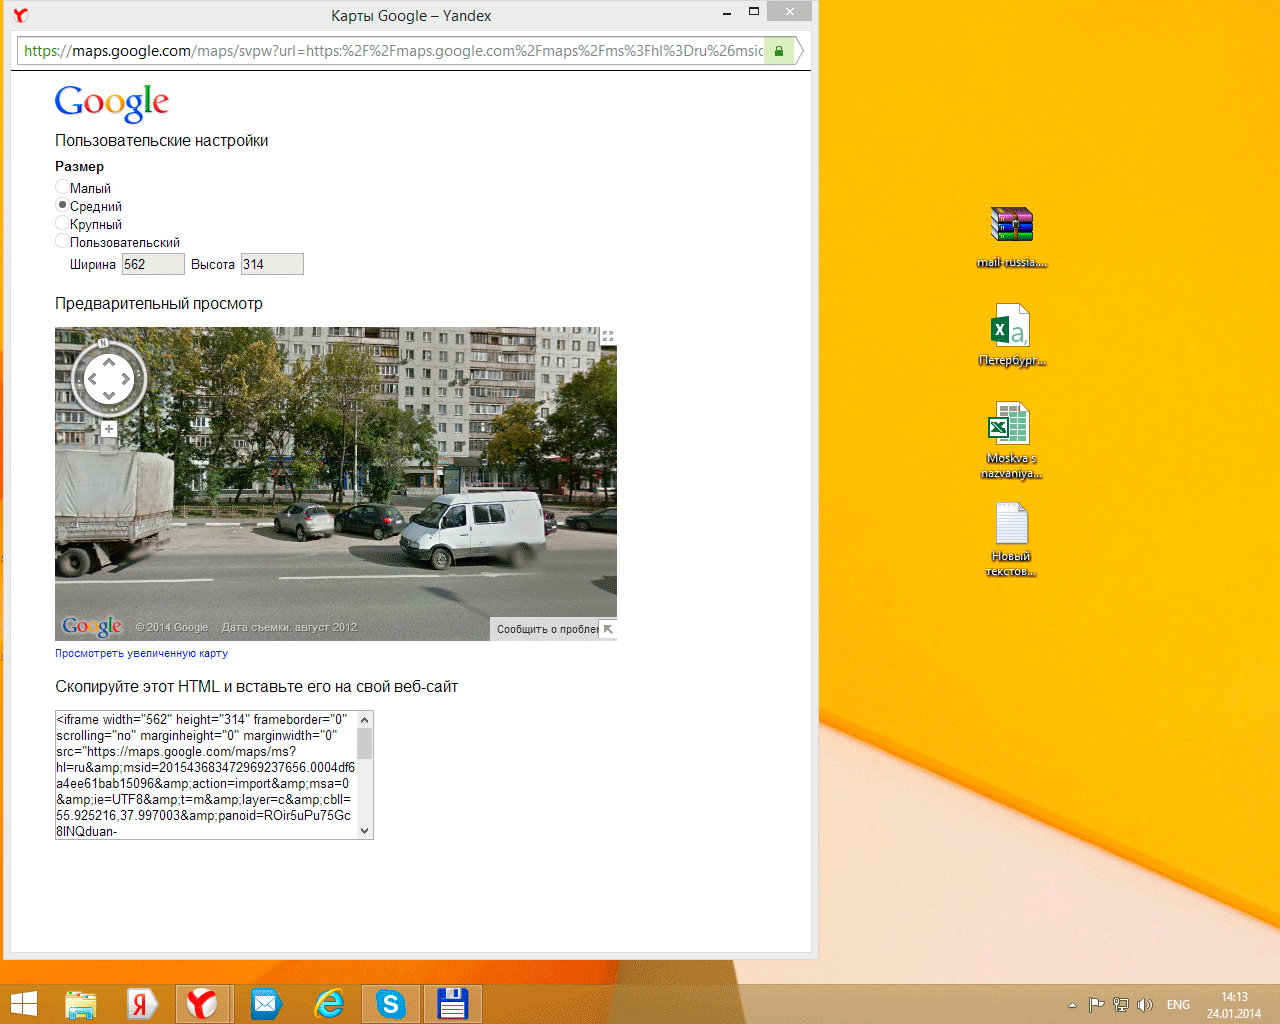This screenshot has width=1280, height=1024.
Task: Show hidden system tray icons
Action: point(1072,1005)
